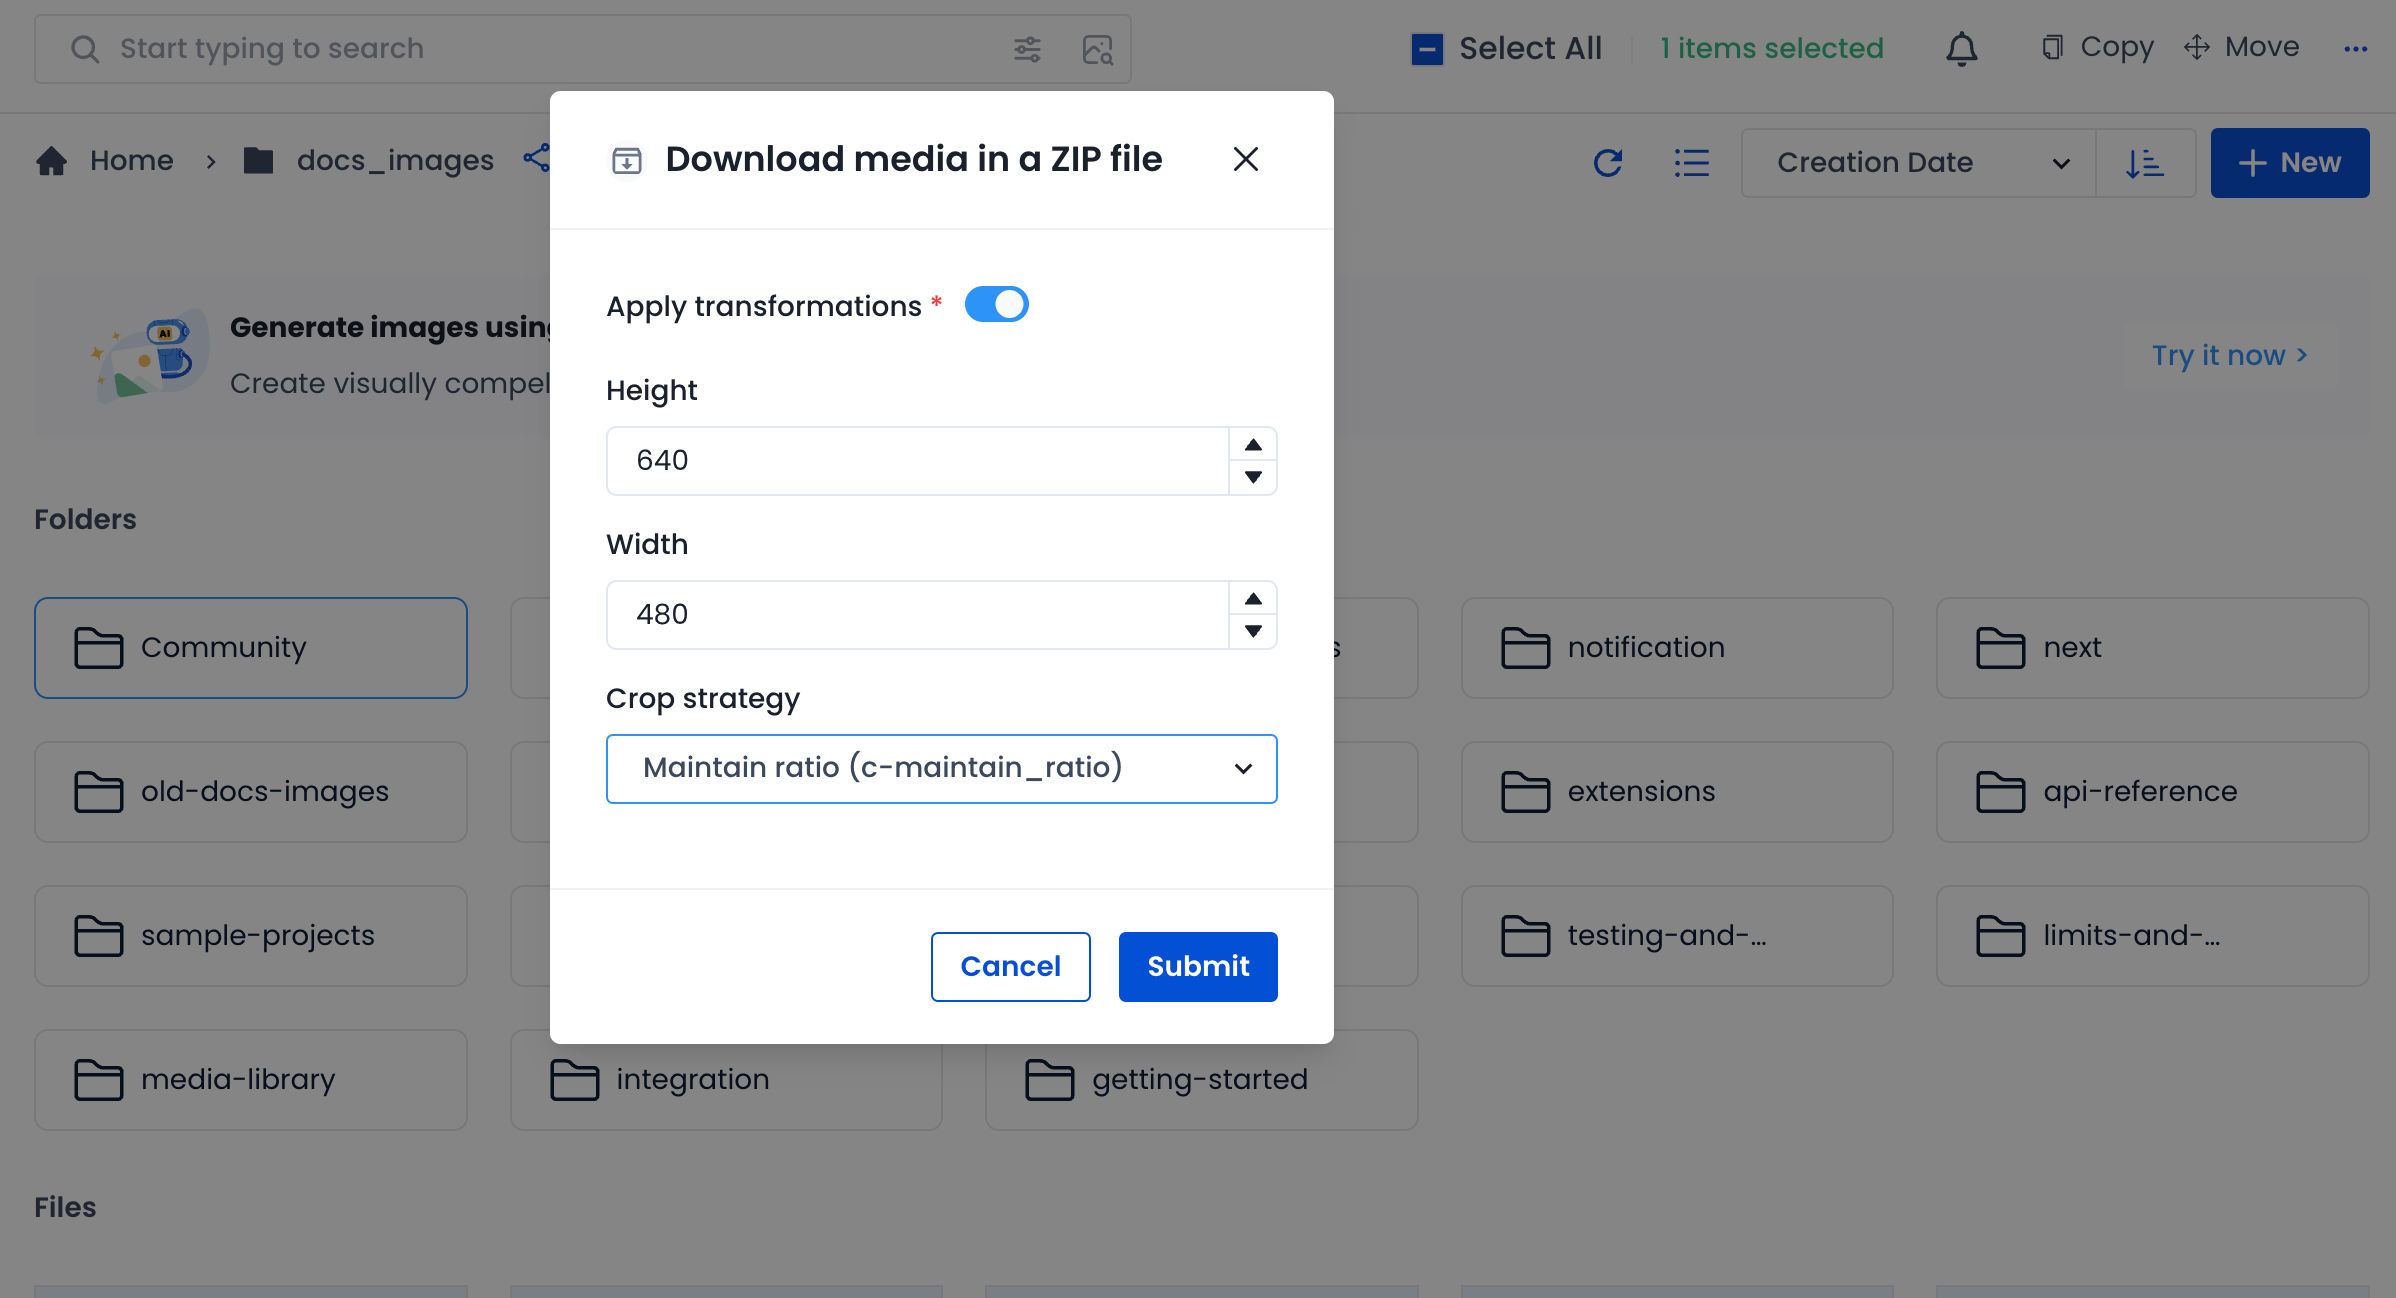Viewport: 2396px width, 1298px height.
Task: Close the Download media dialog
Action: click(1245, 159)
